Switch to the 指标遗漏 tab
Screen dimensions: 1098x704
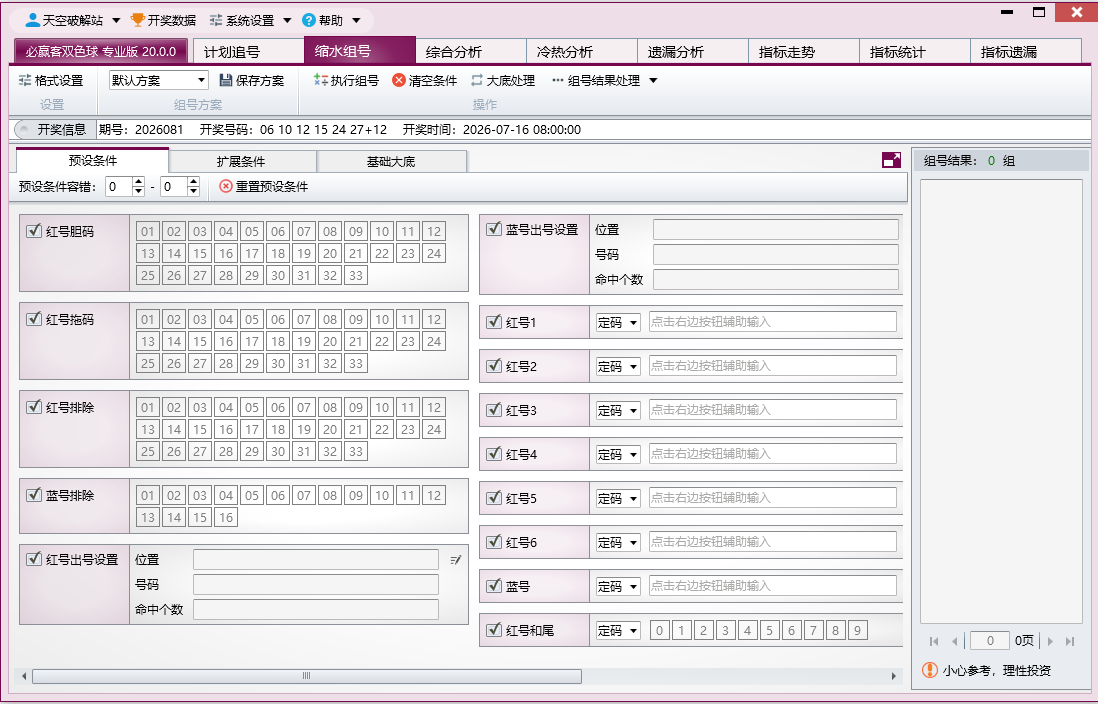point(1026,52)
